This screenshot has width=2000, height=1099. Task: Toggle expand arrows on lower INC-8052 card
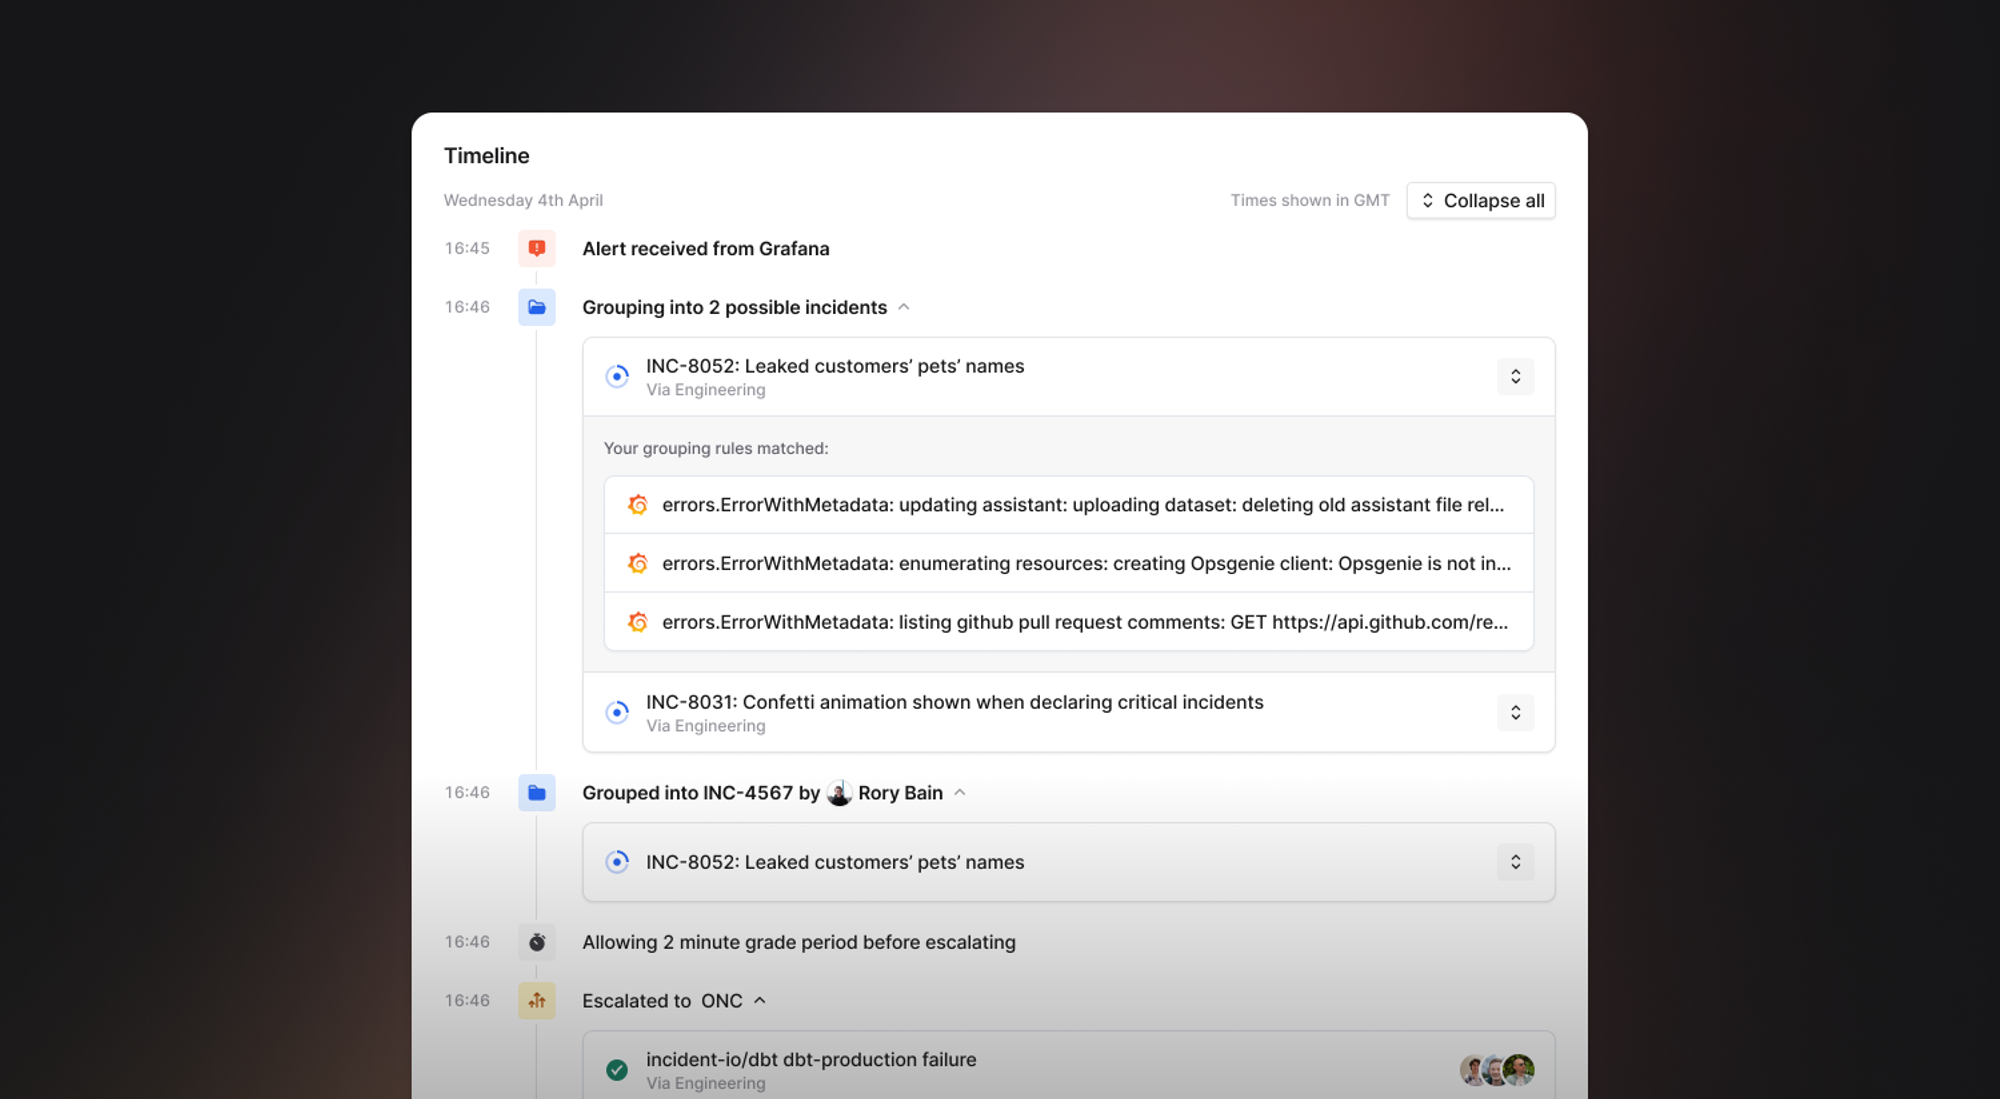(x=1515, y=862)
